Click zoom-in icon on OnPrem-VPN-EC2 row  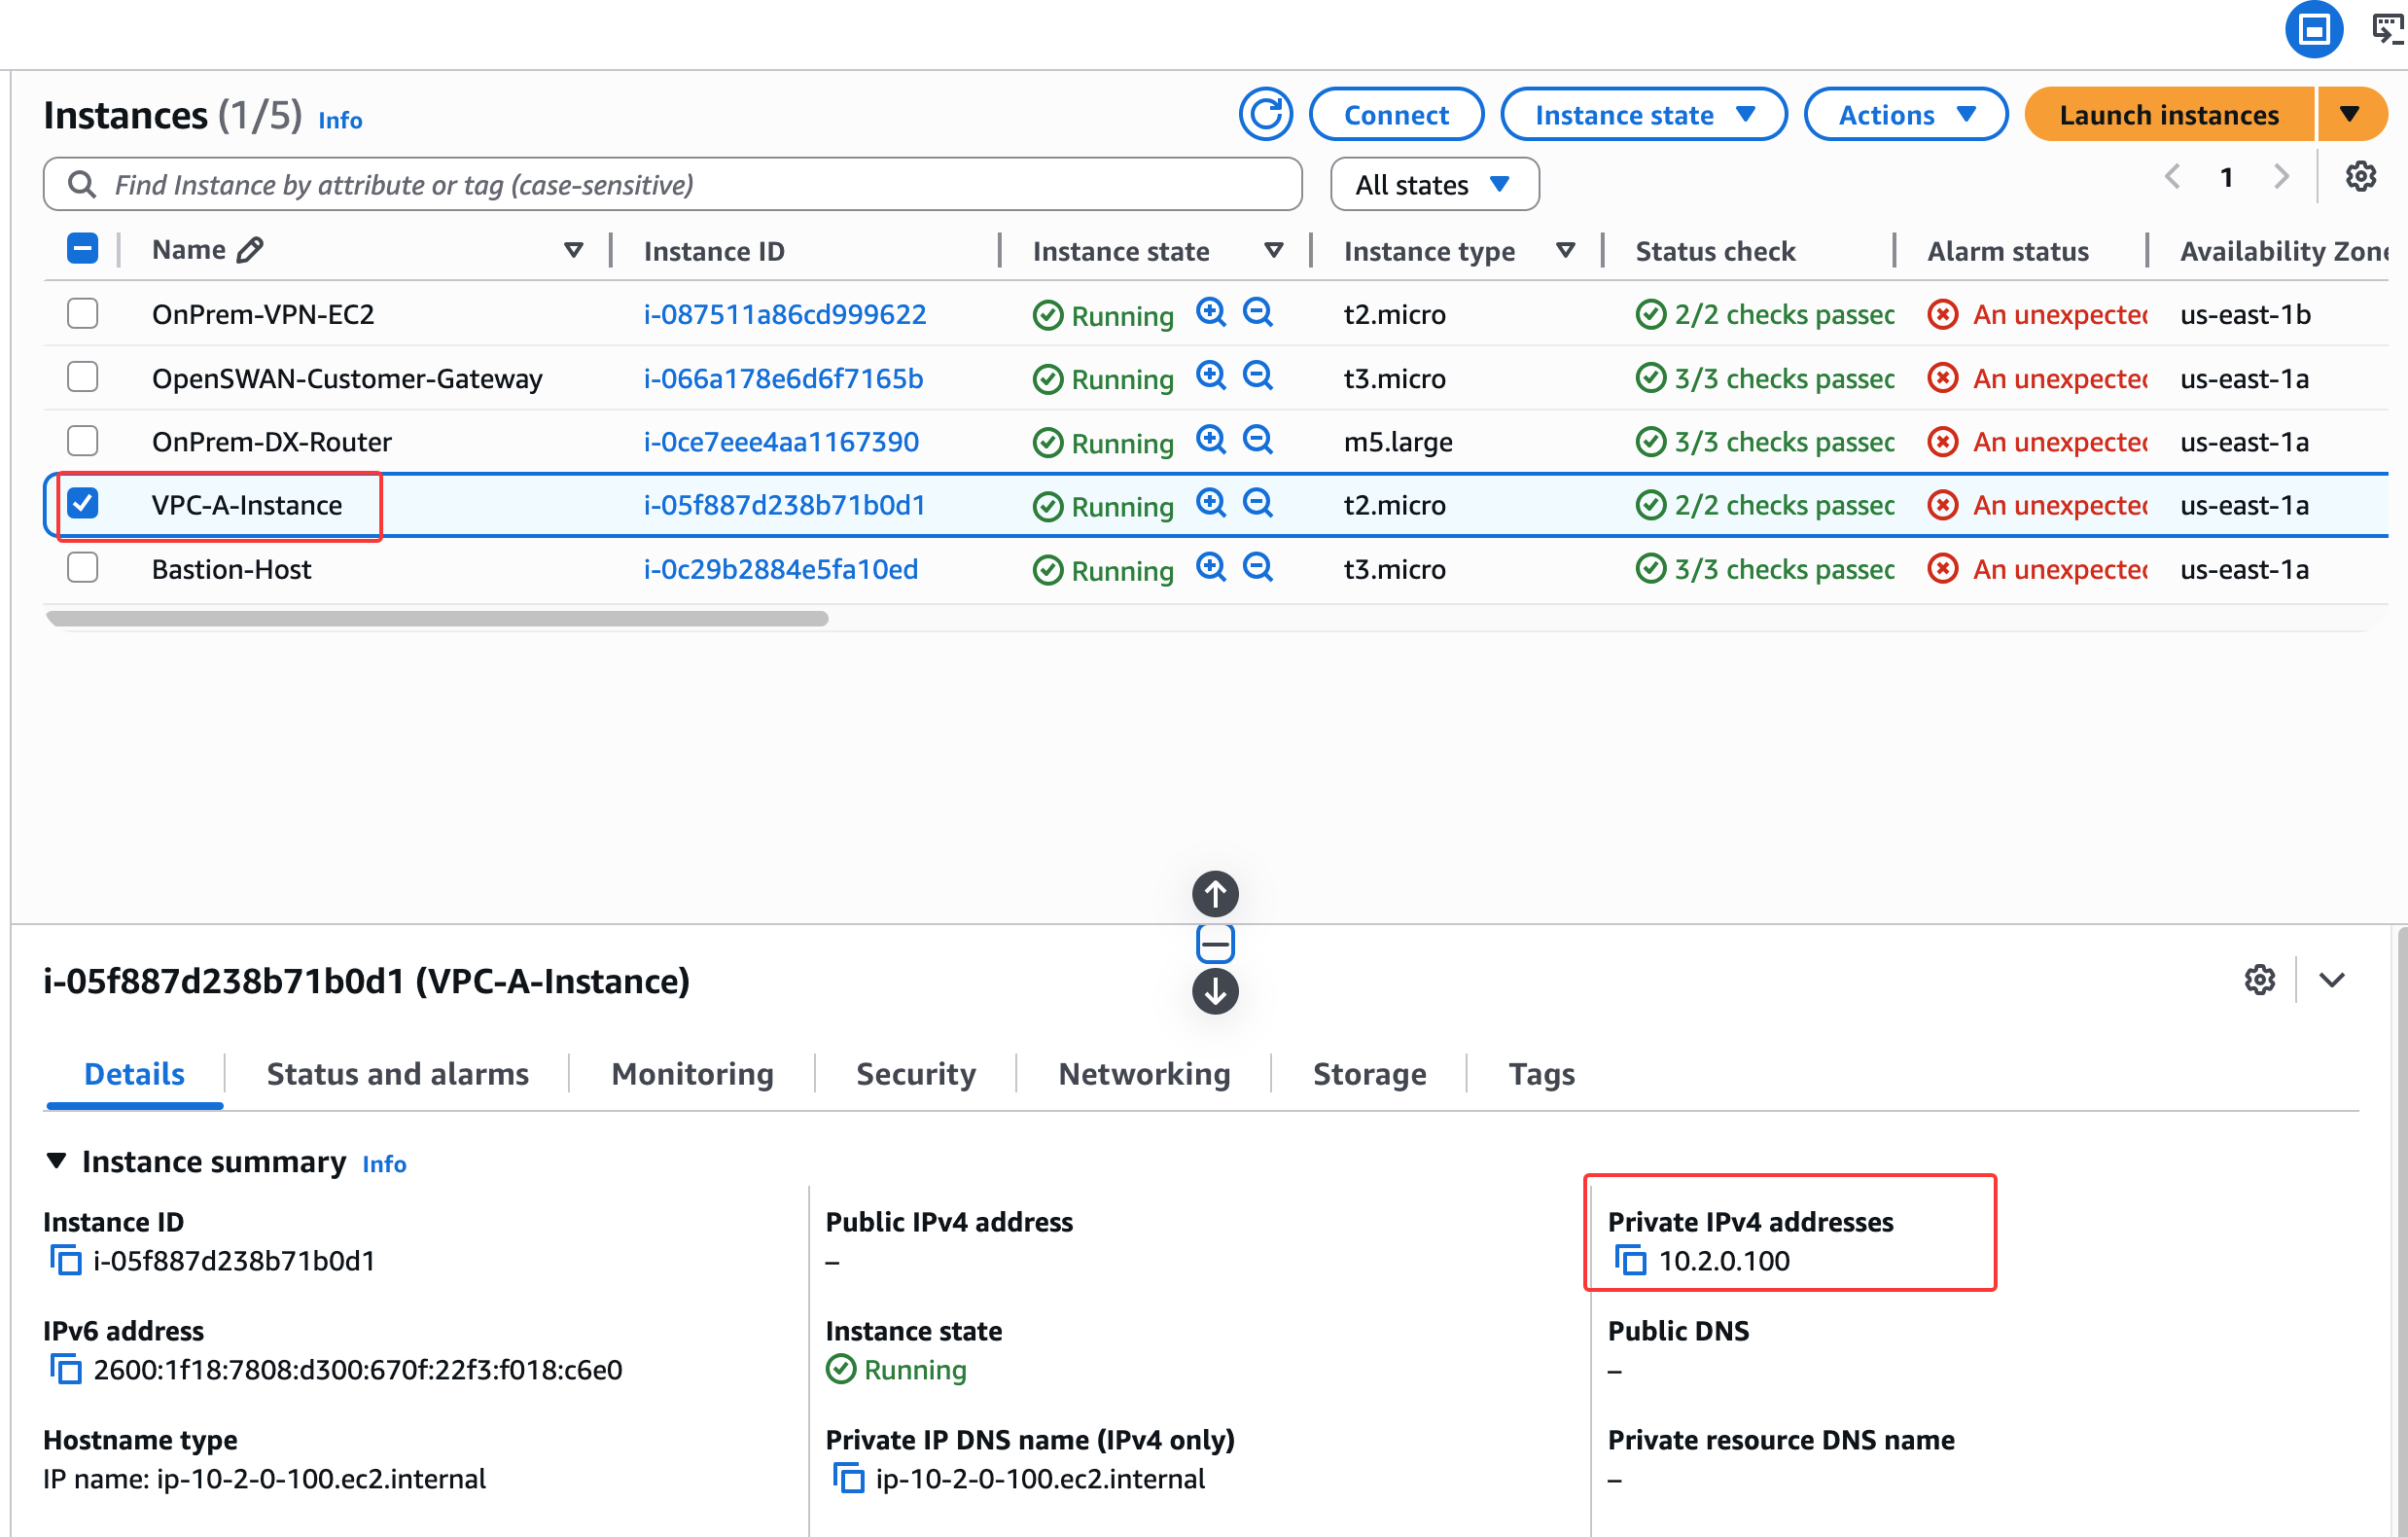point(1210,312)
